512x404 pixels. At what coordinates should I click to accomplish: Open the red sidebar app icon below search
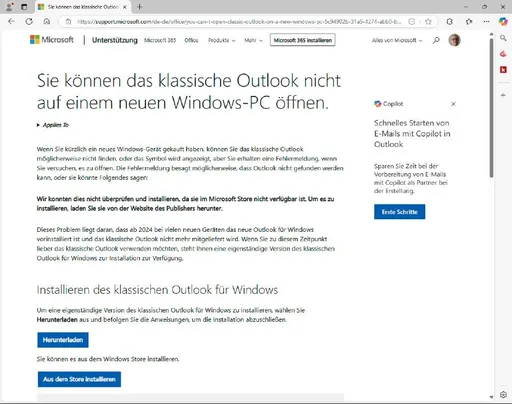tap(503, 54)
